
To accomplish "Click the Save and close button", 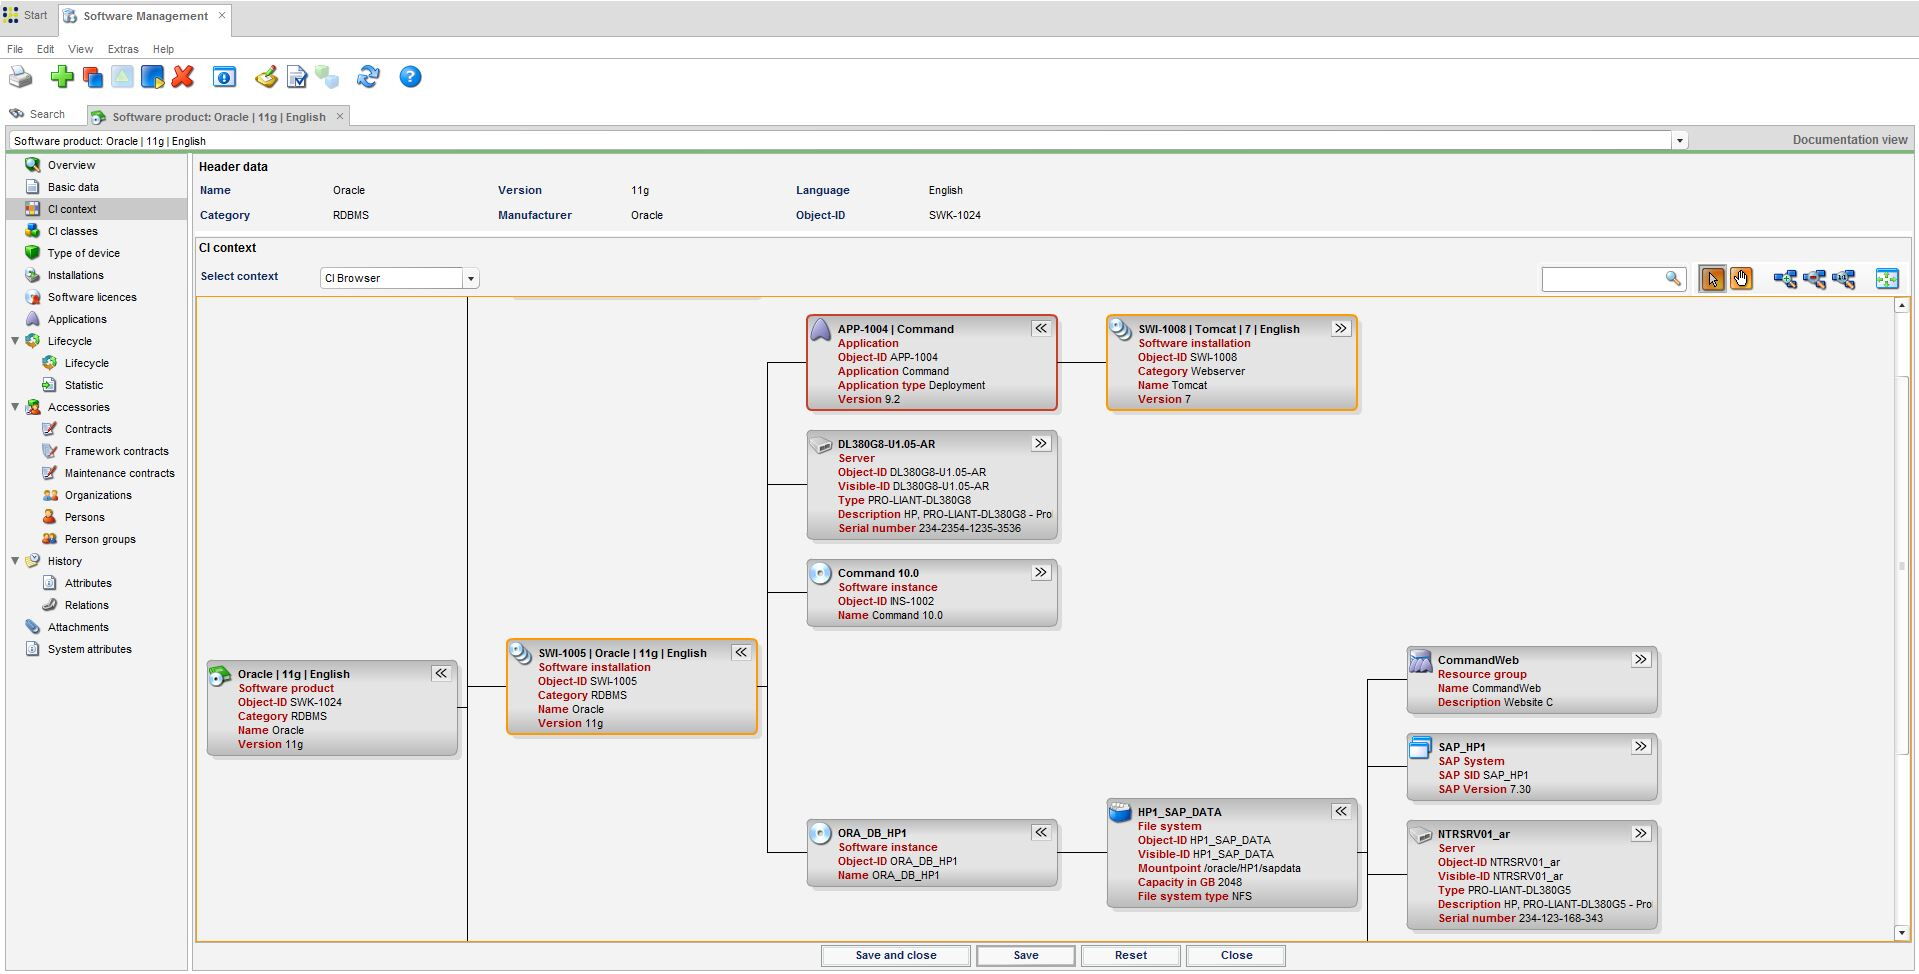I will (895, 955).
